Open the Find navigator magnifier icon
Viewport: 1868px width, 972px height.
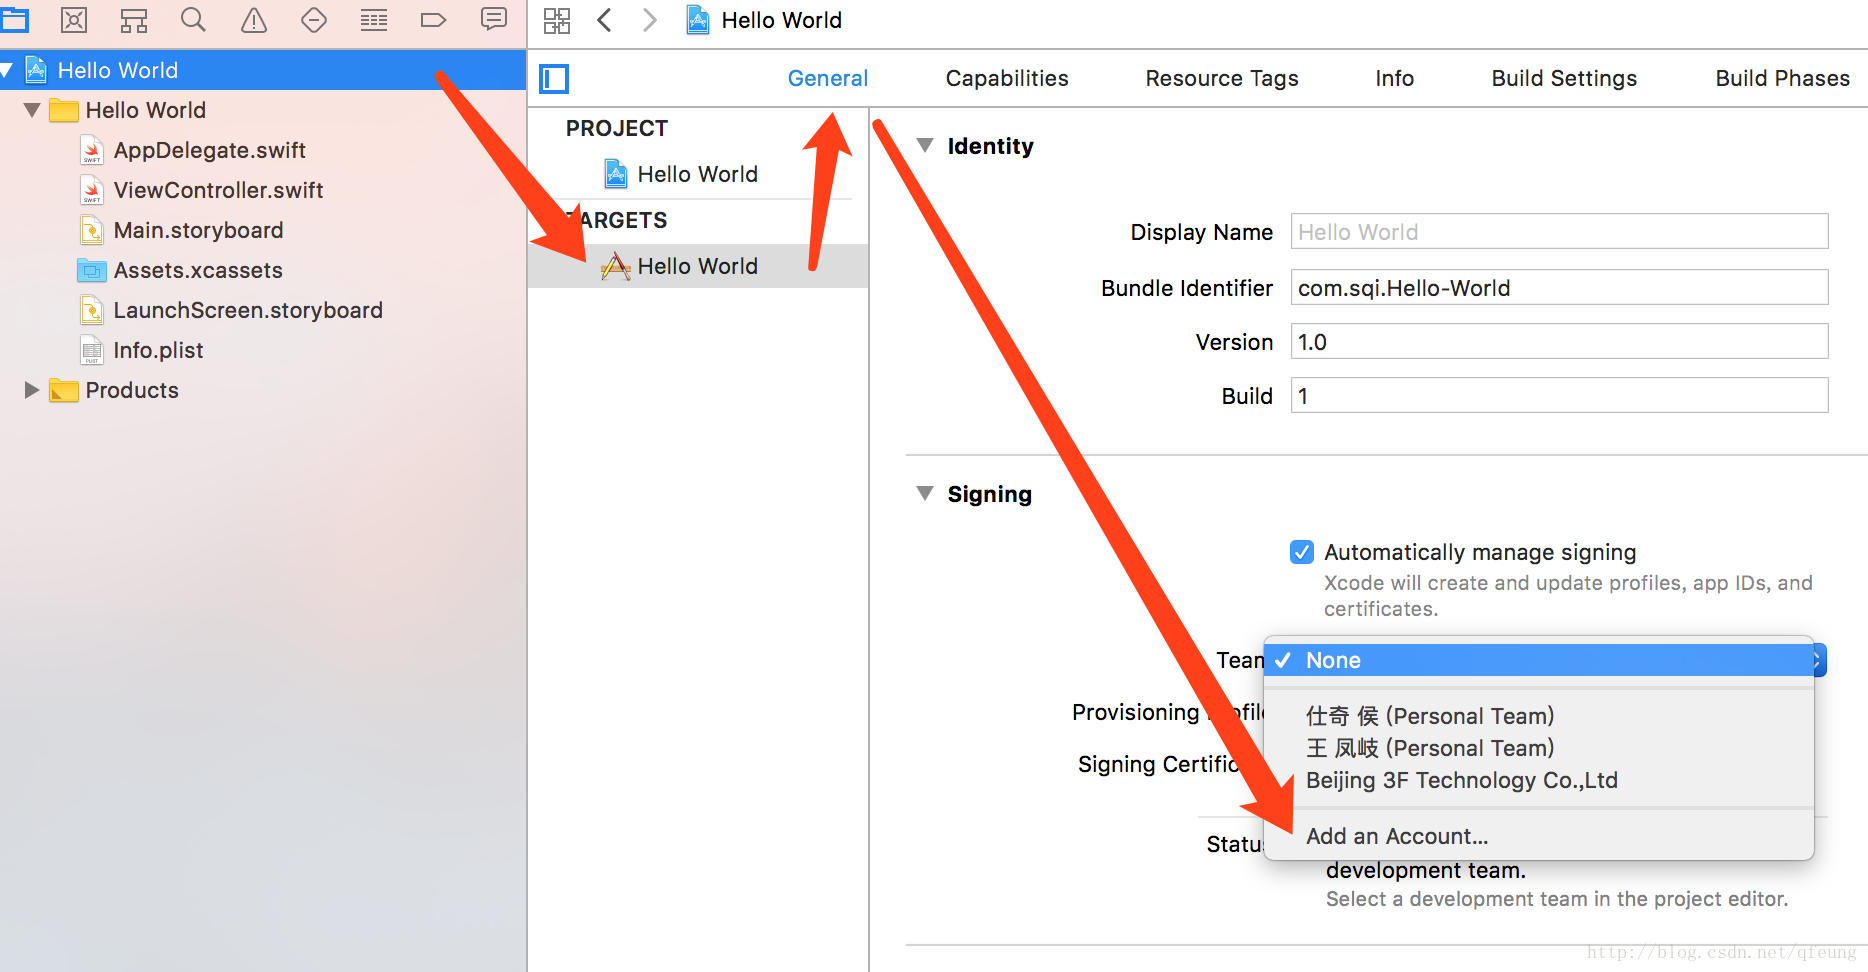tap(193, 19)
